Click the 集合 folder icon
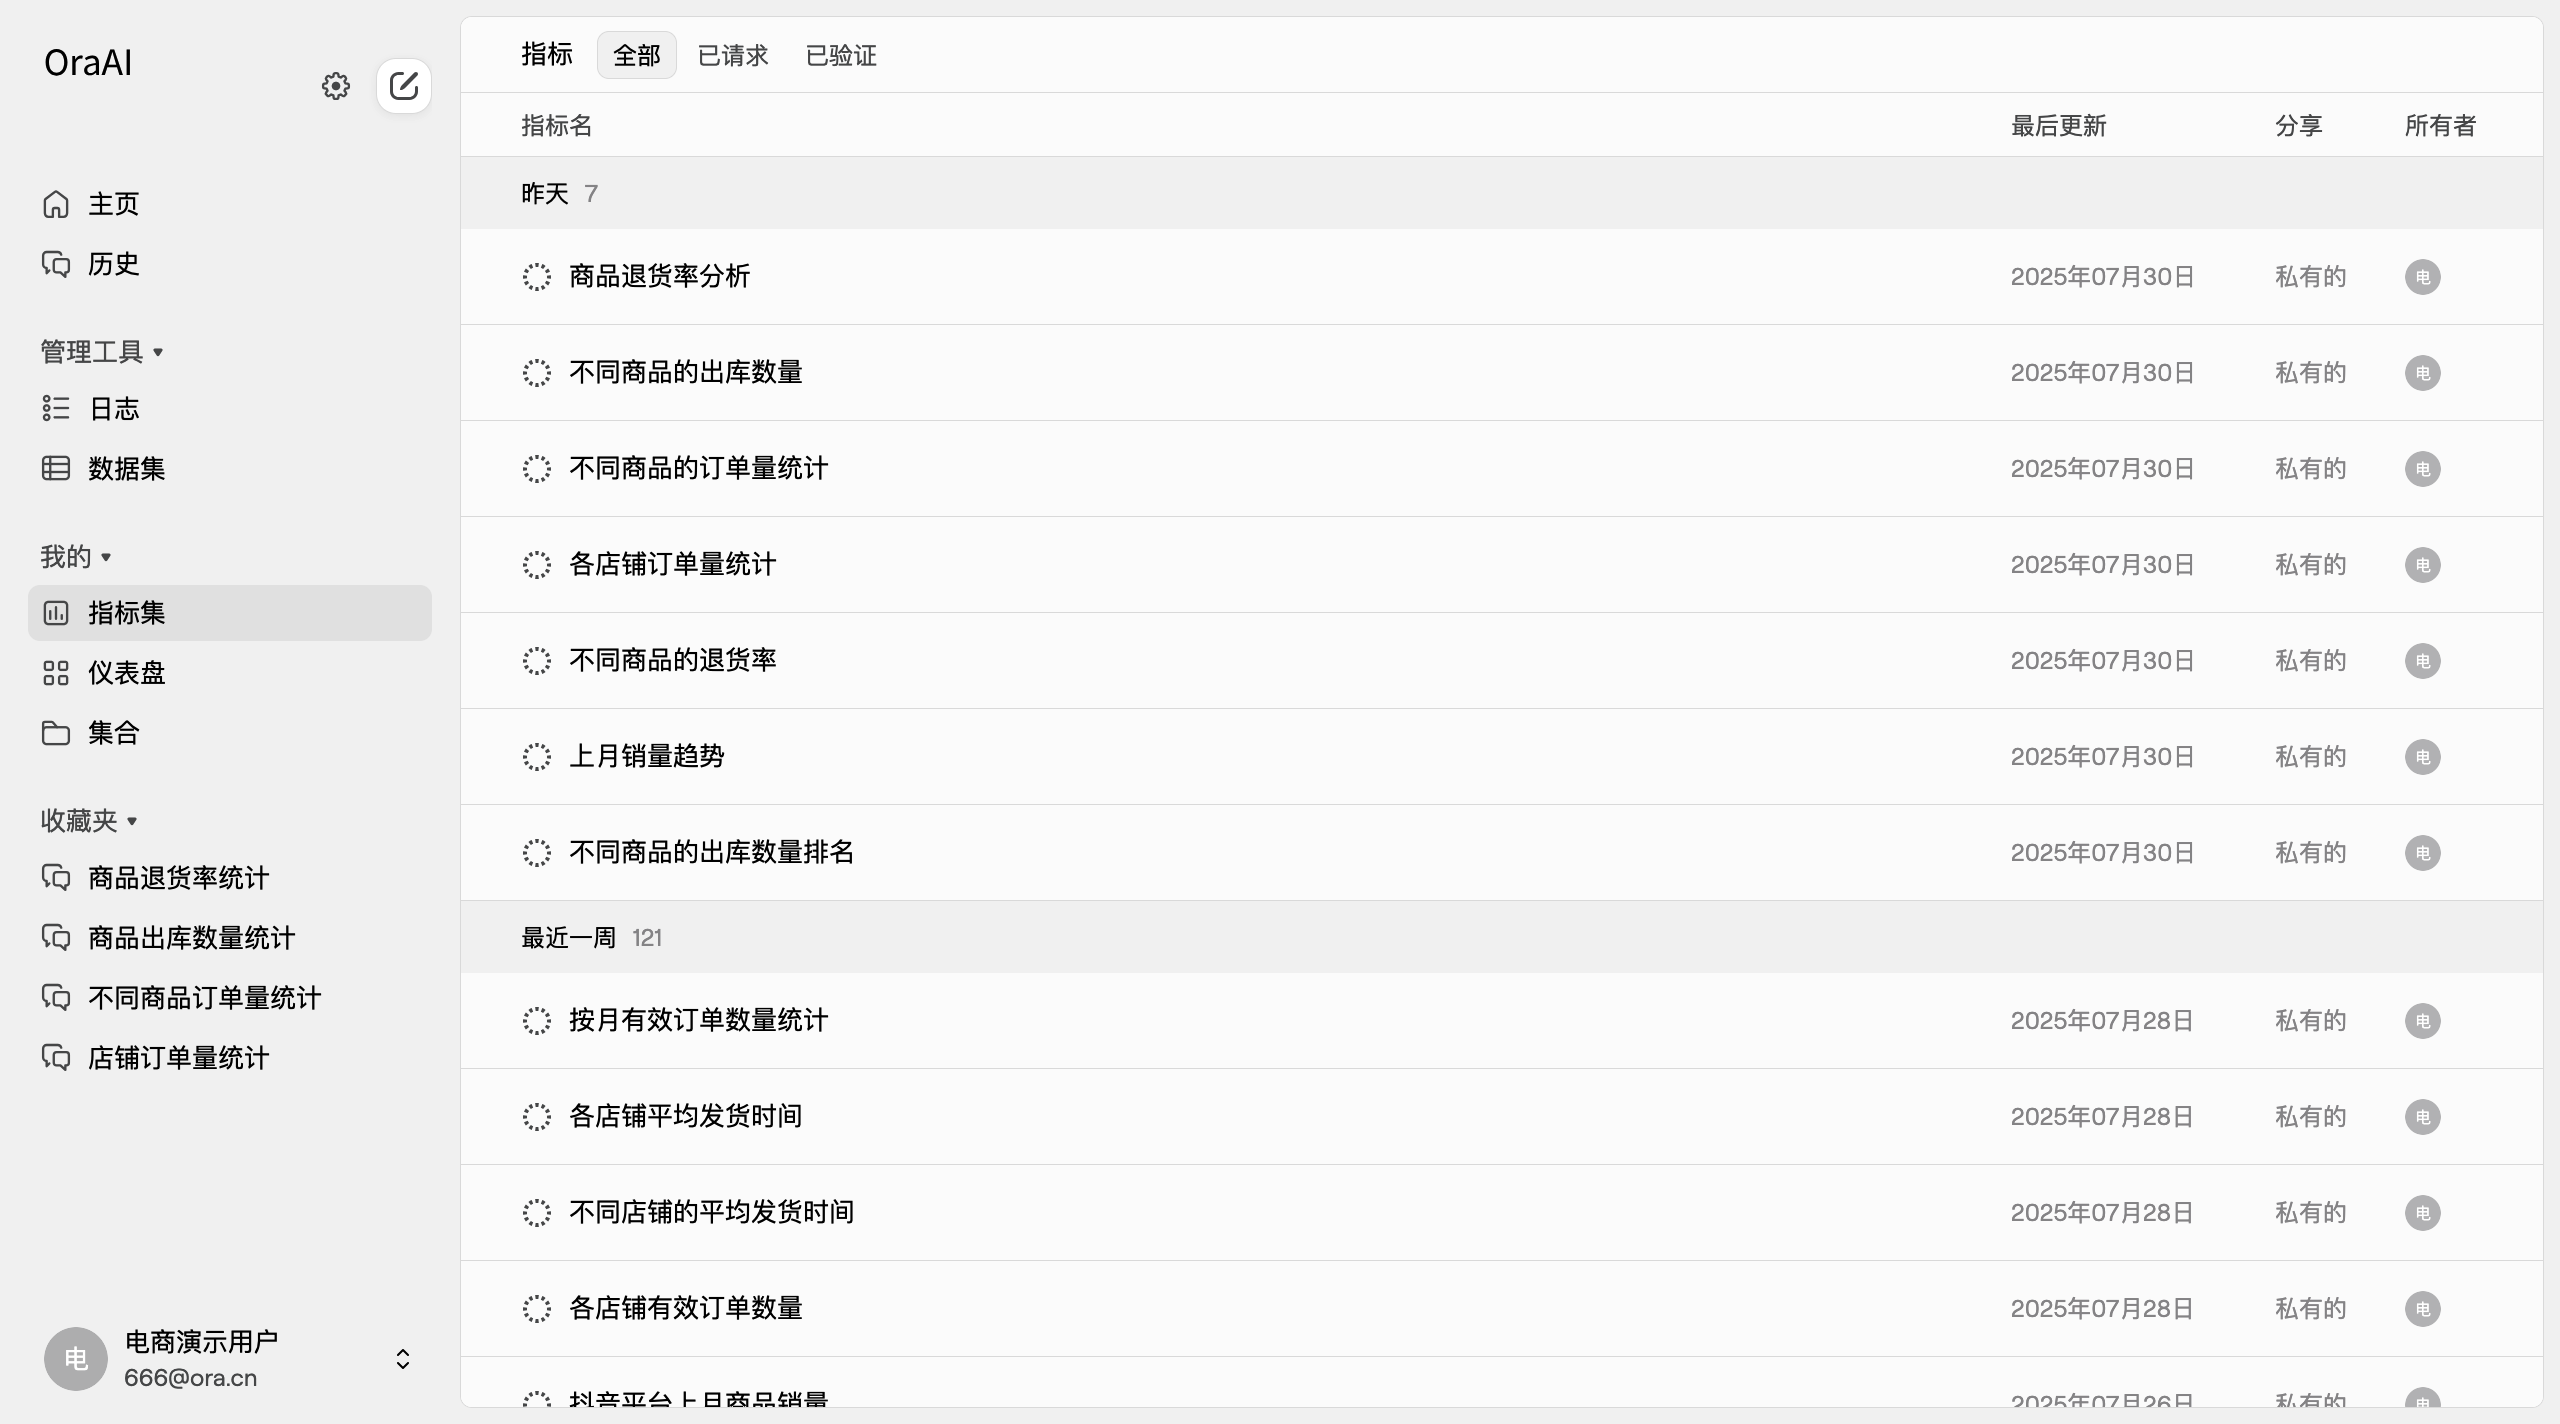2560x1424 pixels. tap(56, 732)
